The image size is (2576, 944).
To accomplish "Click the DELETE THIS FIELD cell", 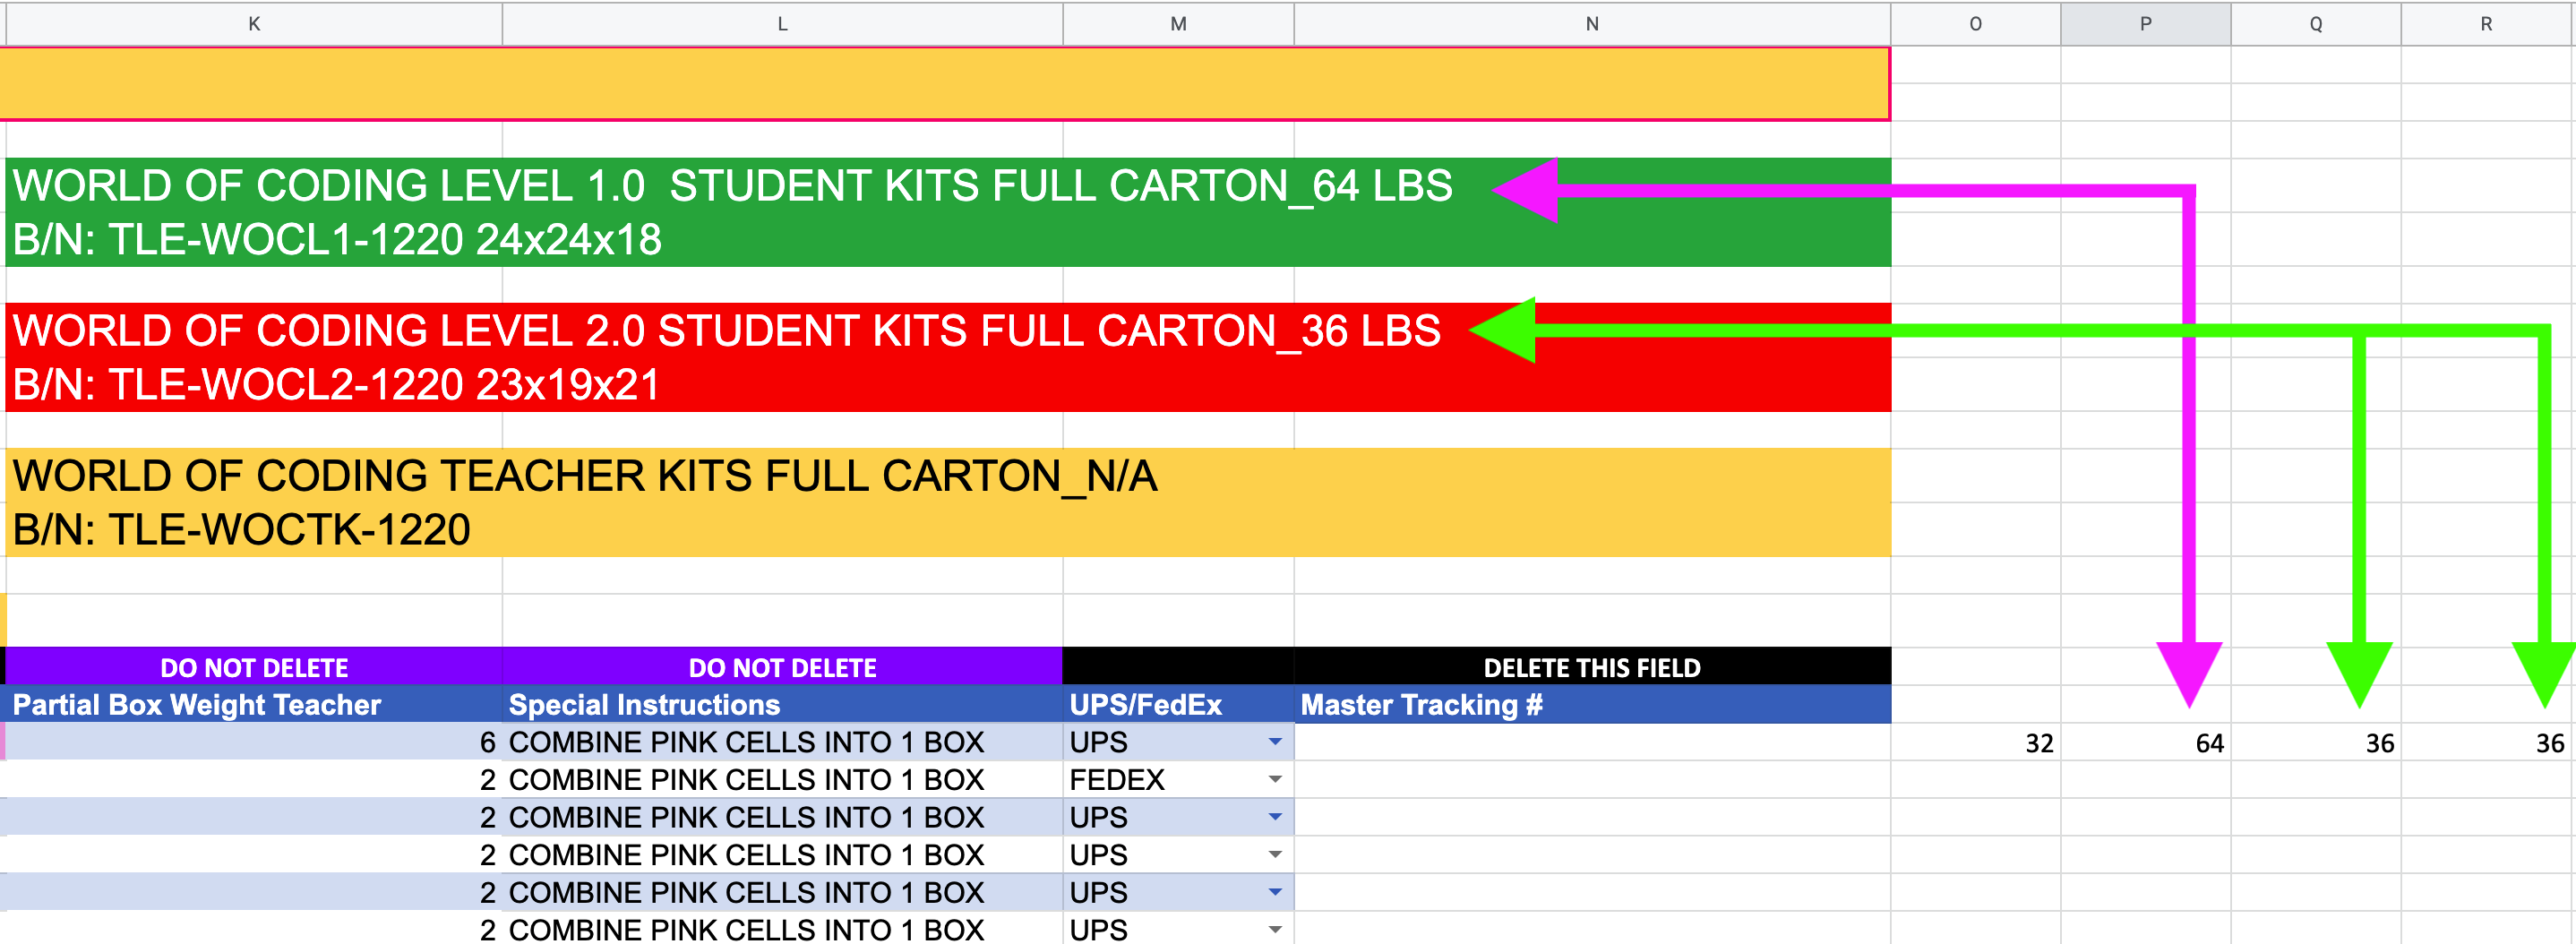I will tap(1592, 667).
